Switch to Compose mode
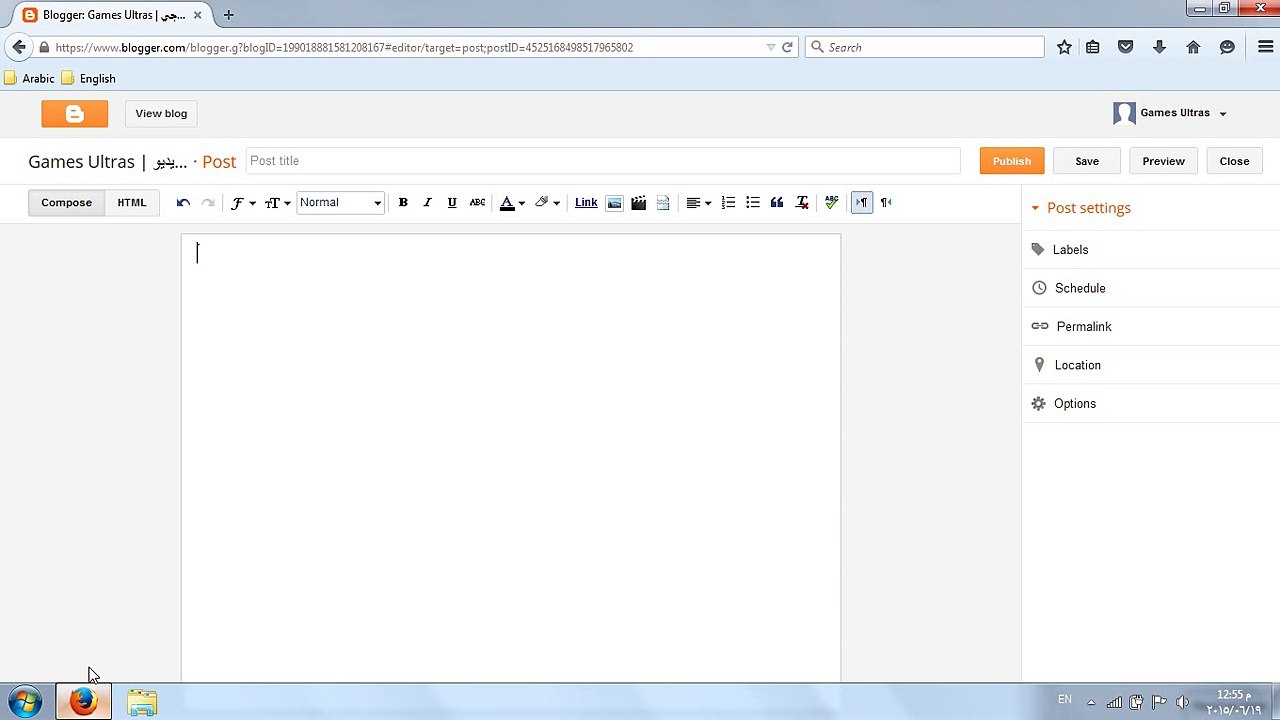 66,203
